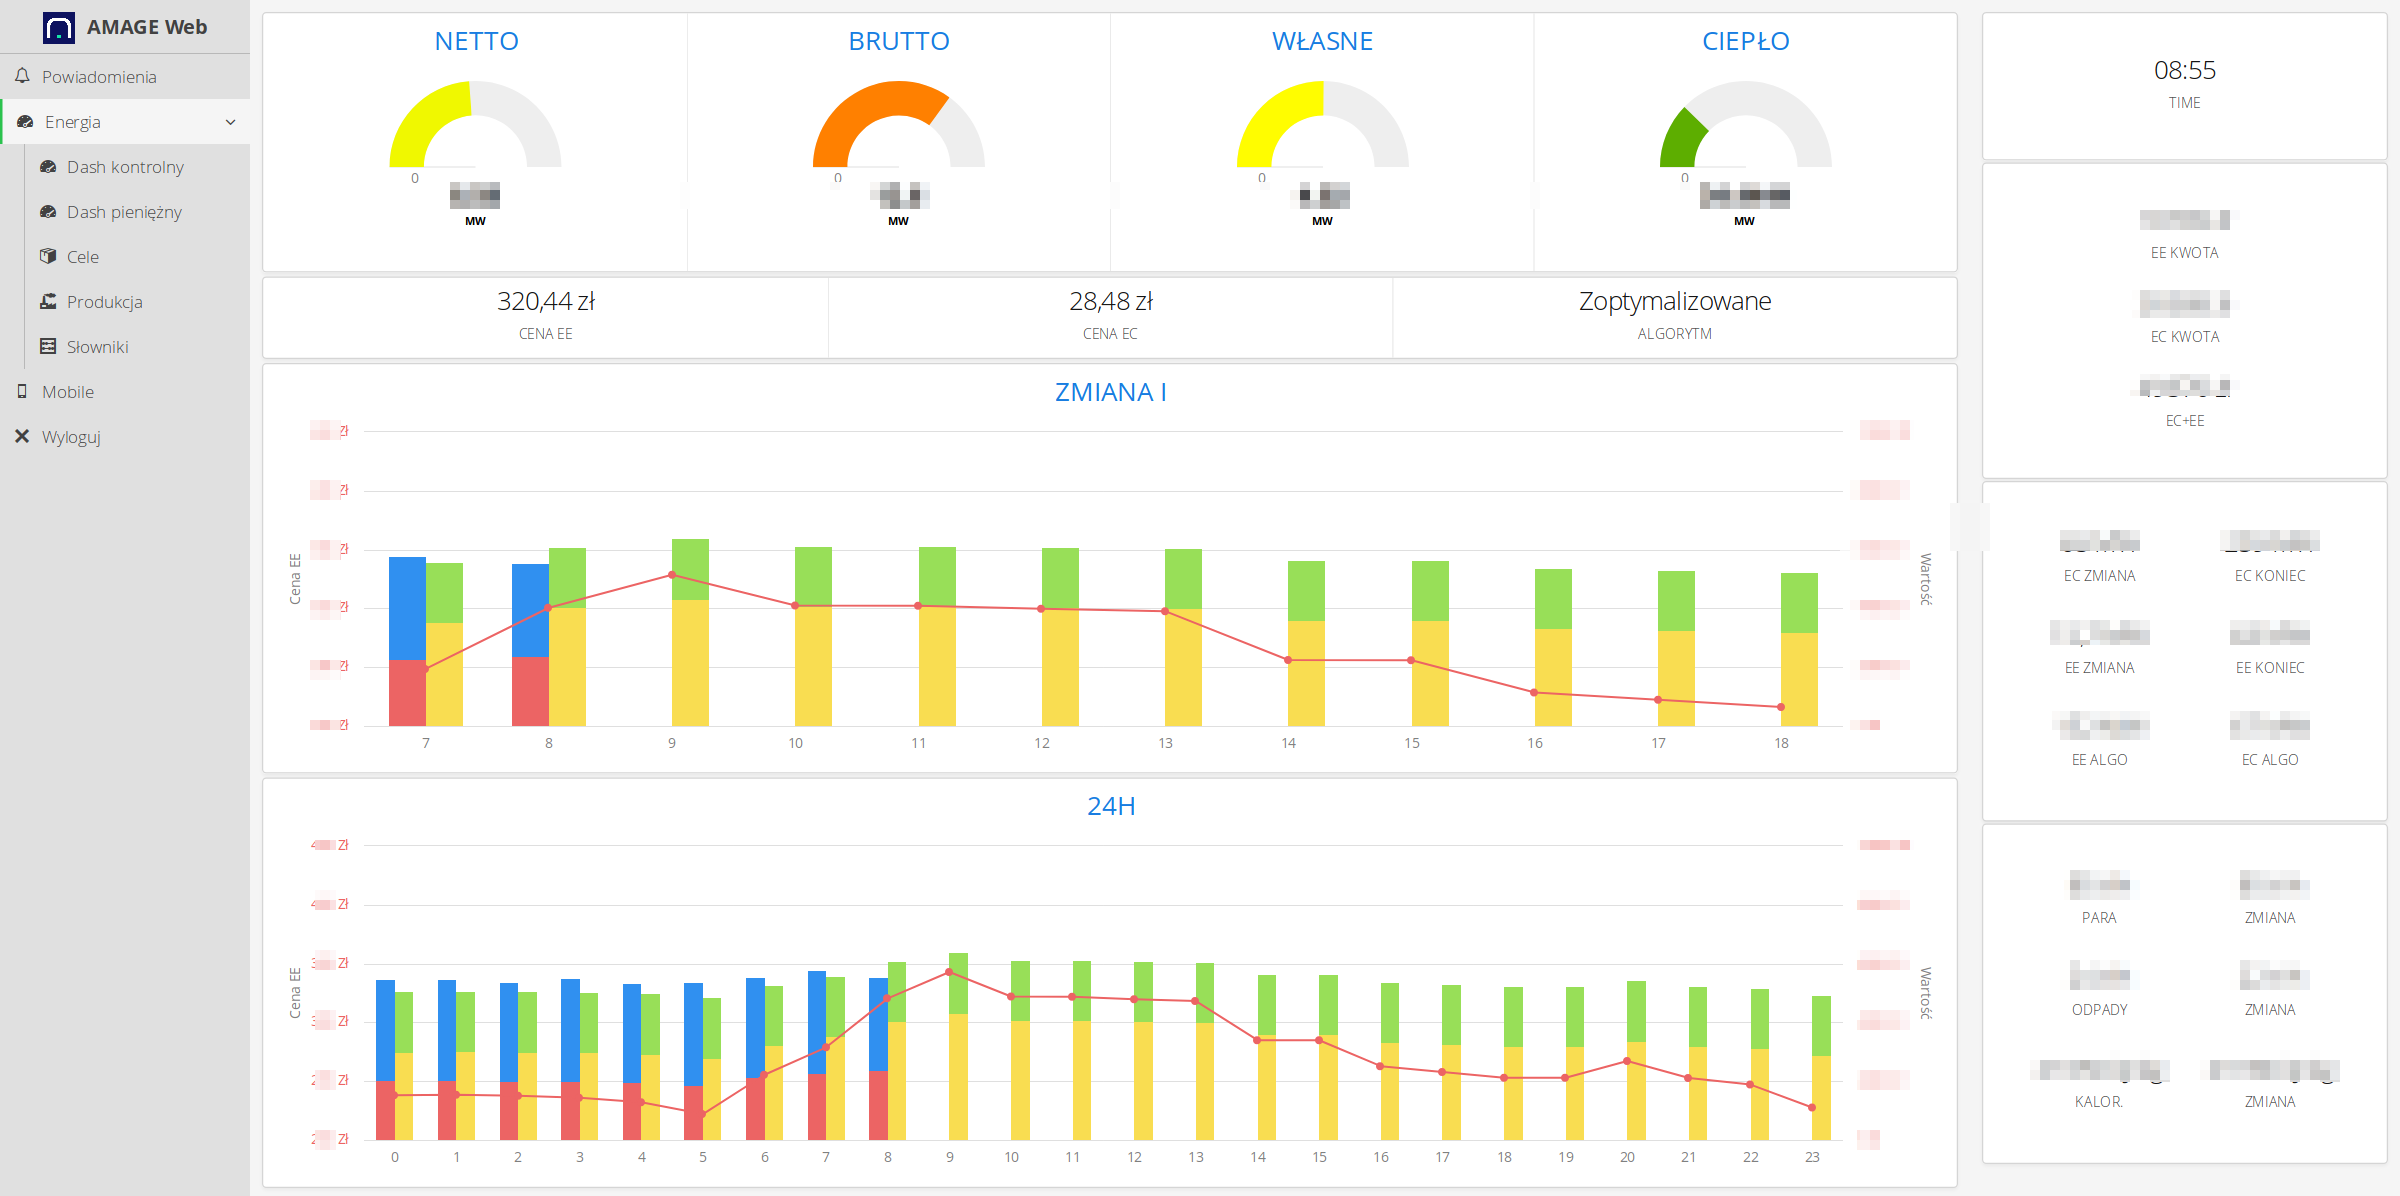Open Dash pieniężny from the sidebar icon
This screenshot has width=2400, height=1196.
tap(47, 212)
